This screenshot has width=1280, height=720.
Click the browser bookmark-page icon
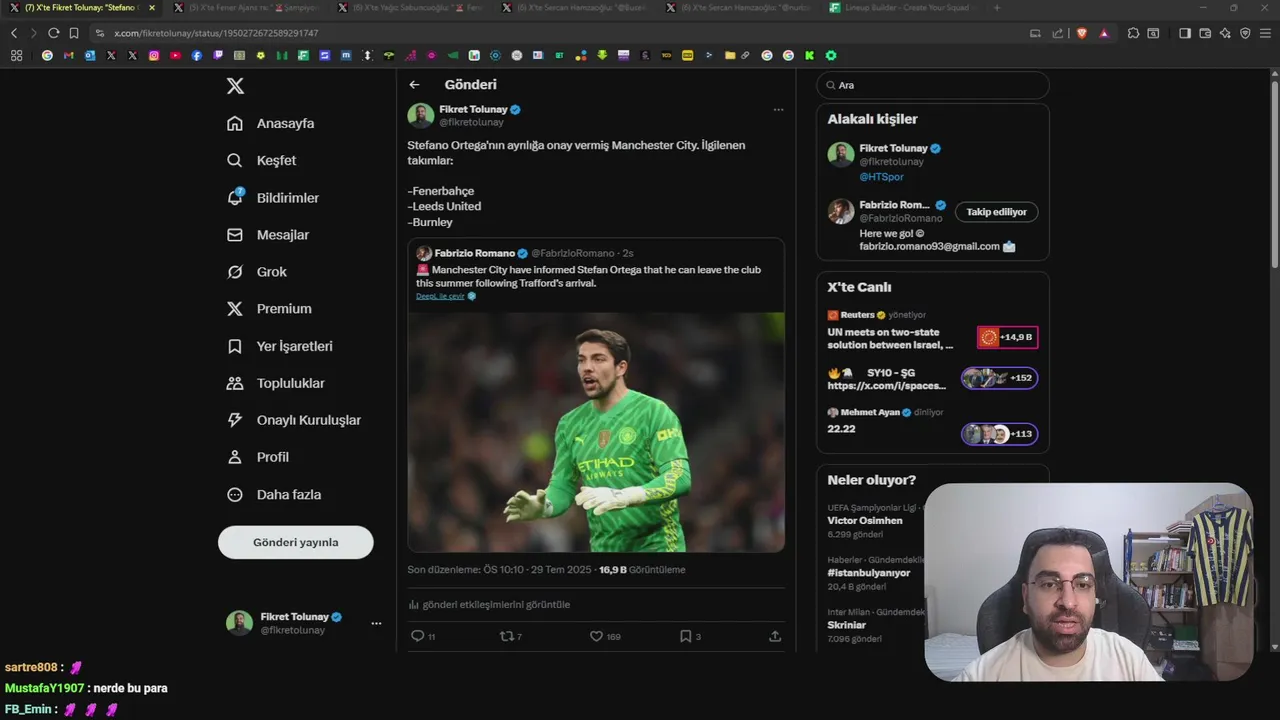click(74, 33)
